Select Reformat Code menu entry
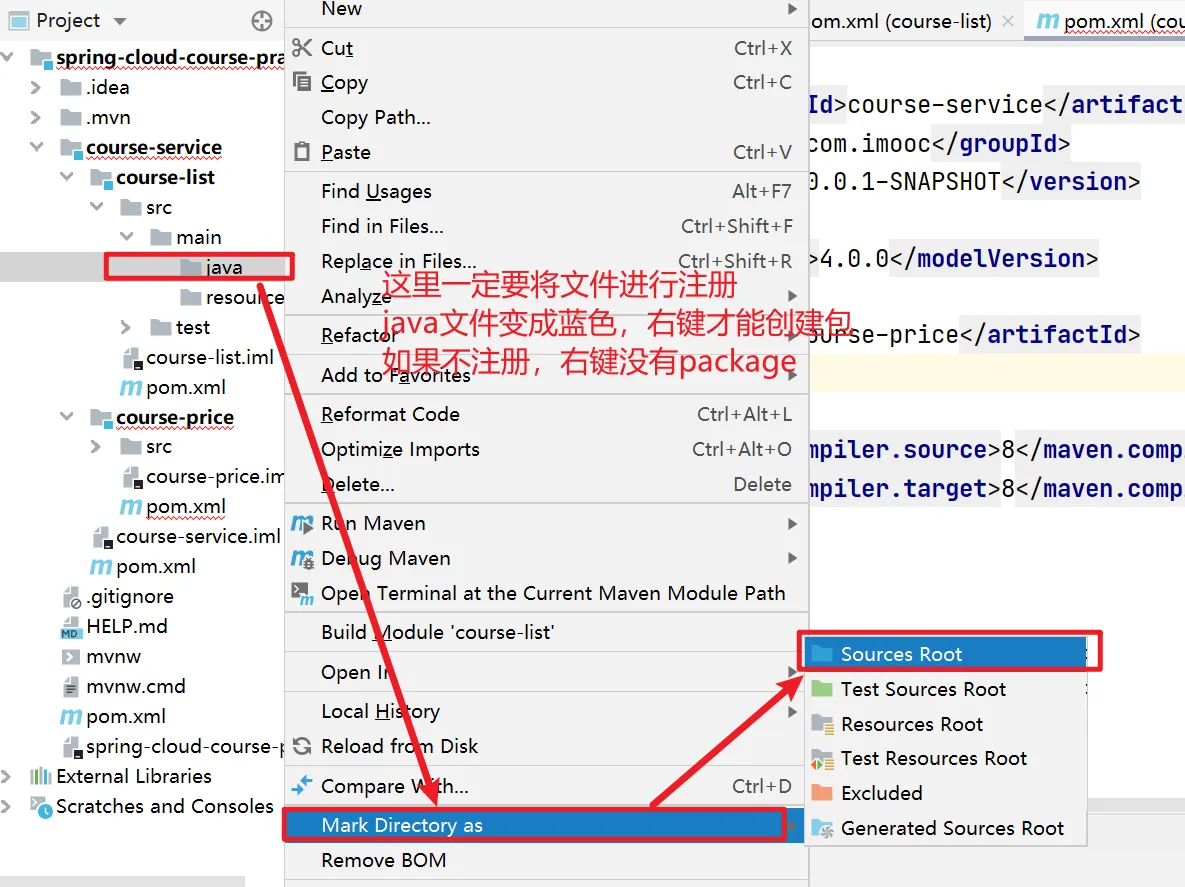This screenshot has width=1185, height=887. 546,414
